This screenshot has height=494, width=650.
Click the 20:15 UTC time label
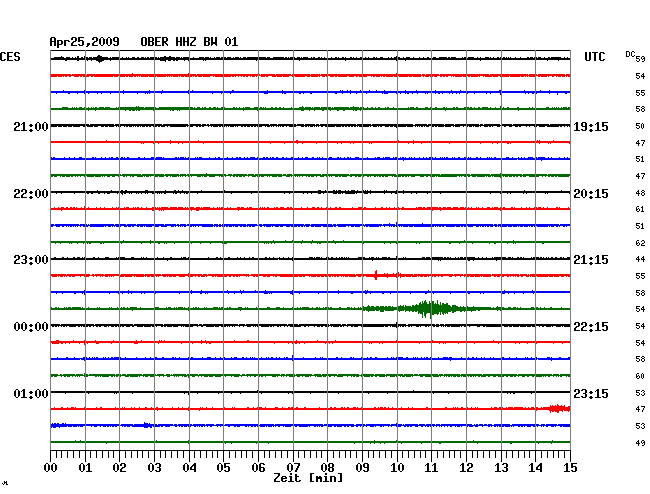[x=591, y=194]
